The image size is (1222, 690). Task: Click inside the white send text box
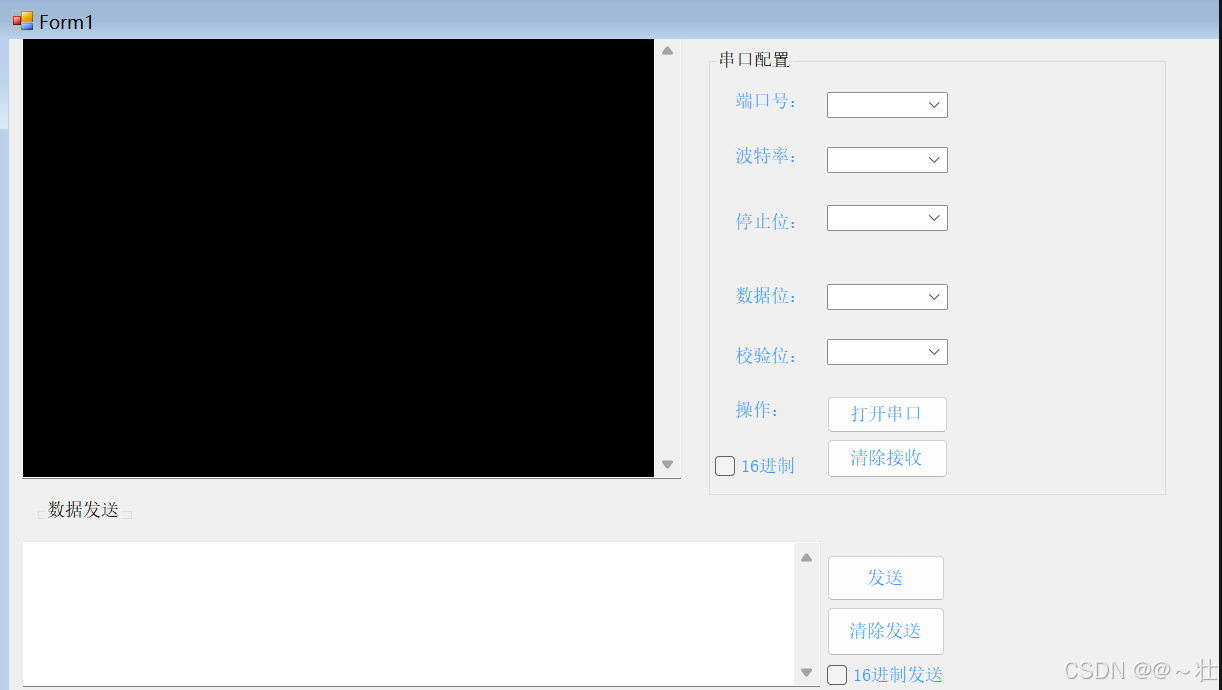click(408, 614)
